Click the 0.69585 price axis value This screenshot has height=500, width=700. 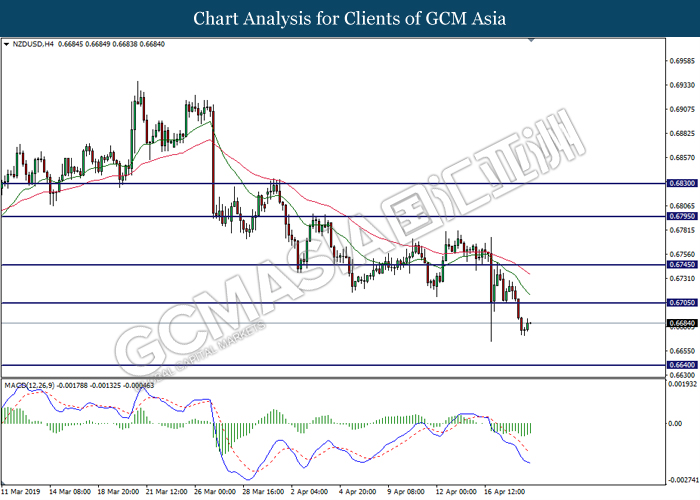click(683, 60)
